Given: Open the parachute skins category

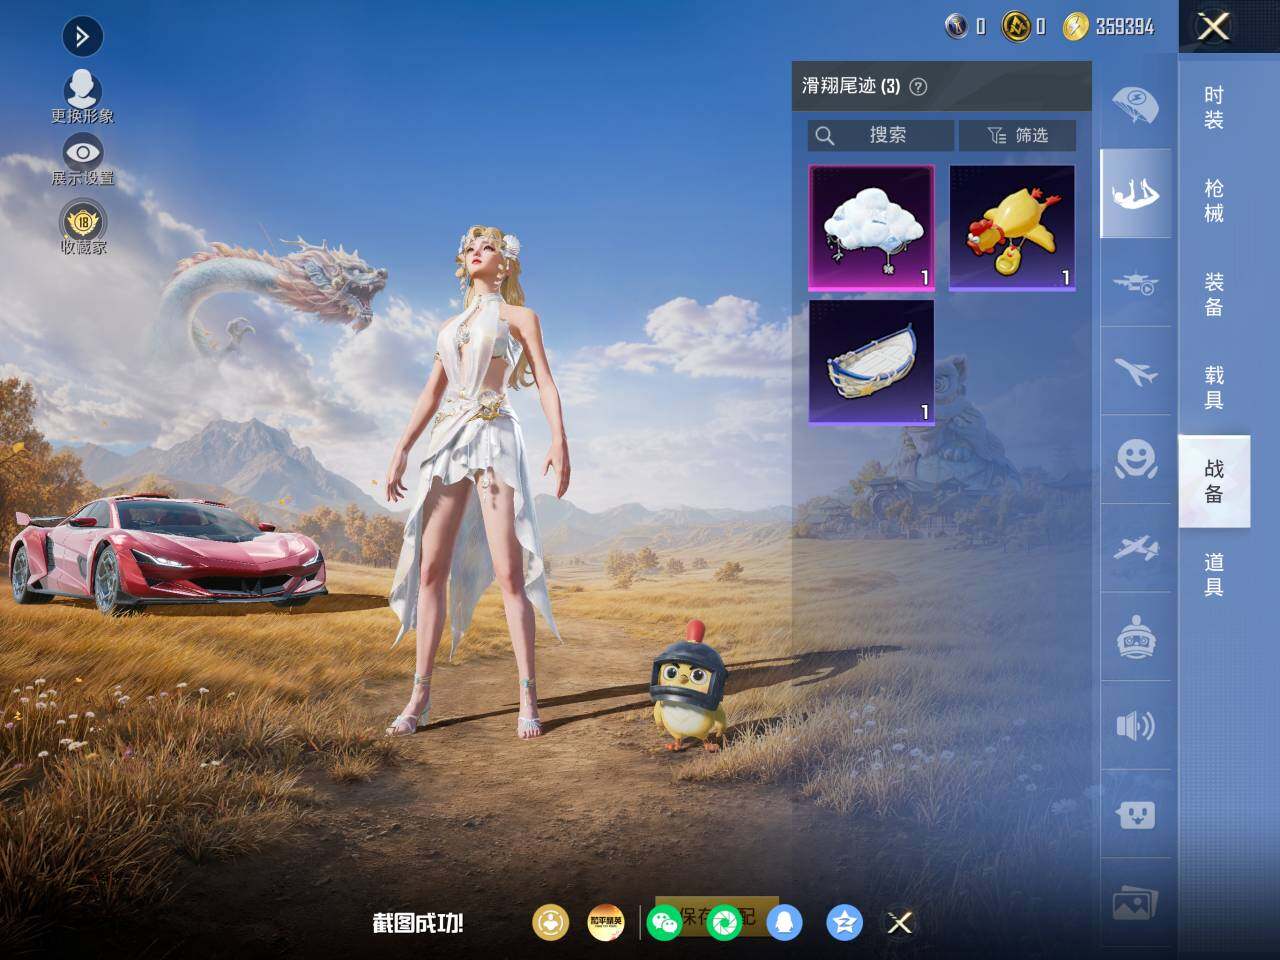Looking at the screenshot, I should coord(1136,105).
